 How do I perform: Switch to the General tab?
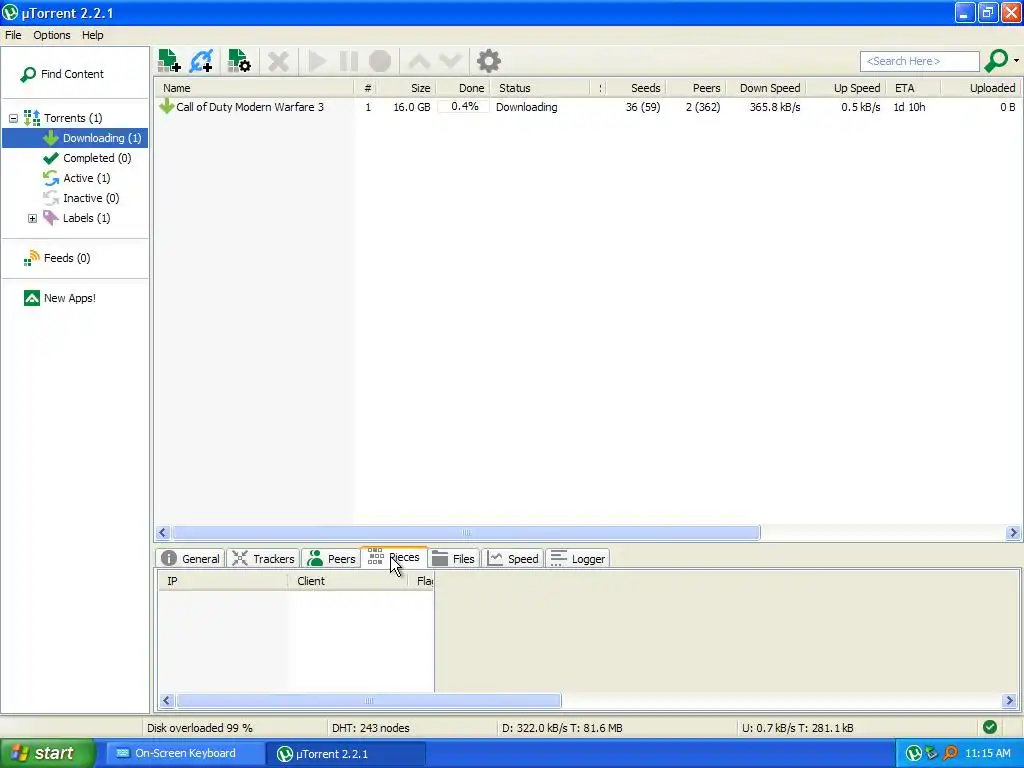190,559
